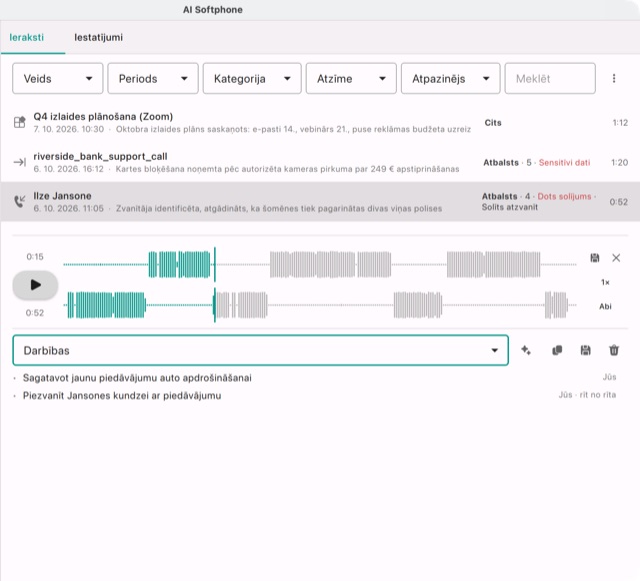Click the Cits category label

tap(493, 122)
